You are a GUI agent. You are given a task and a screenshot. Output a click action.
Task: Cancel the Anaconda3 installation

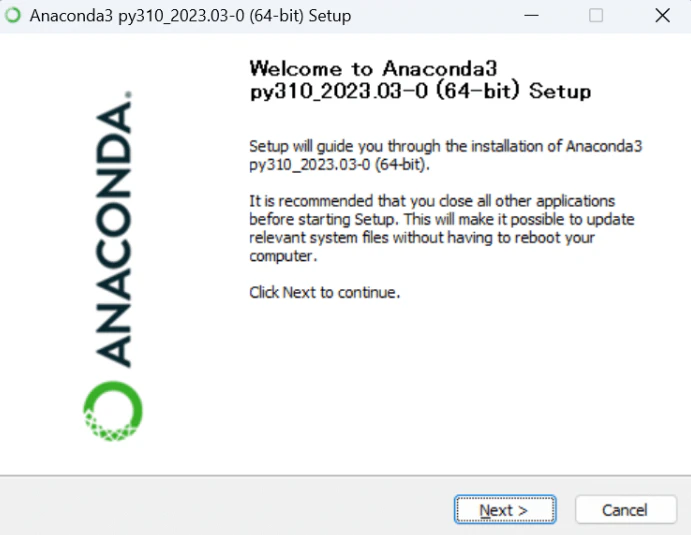coord(625,510)
